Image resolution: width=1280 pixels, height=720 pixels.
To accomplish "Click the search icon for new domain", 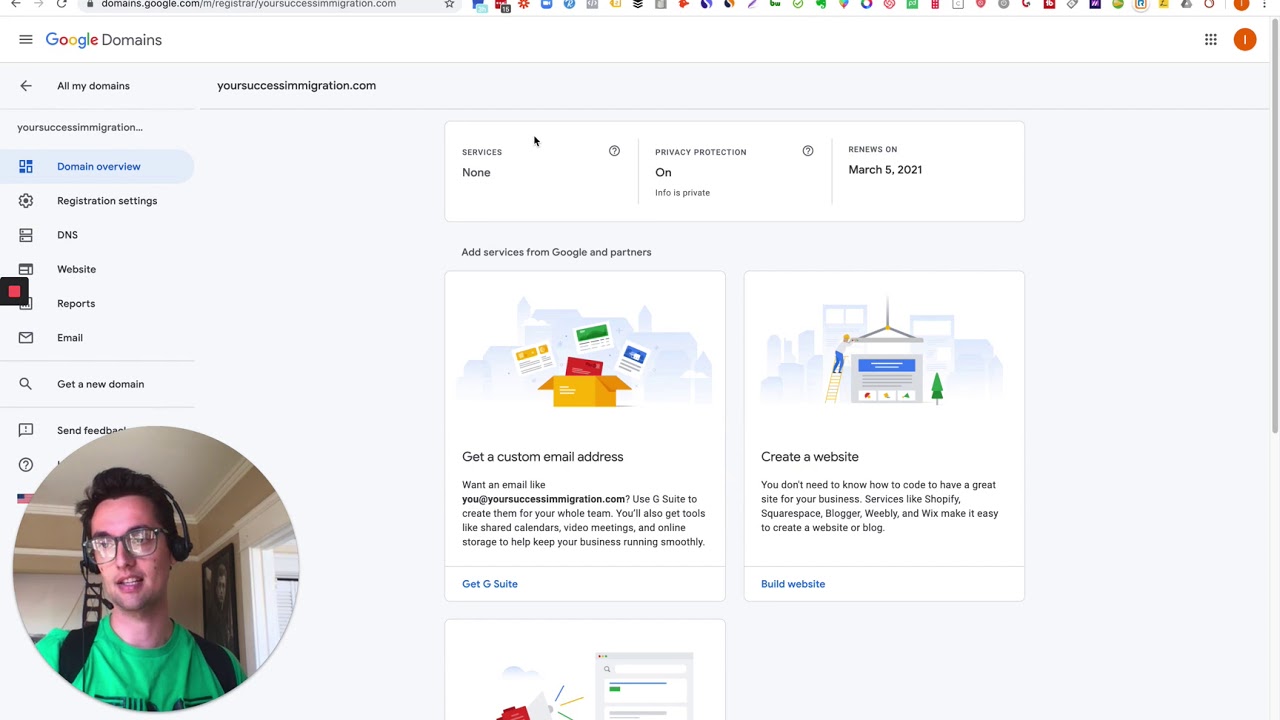I will 26,384.
